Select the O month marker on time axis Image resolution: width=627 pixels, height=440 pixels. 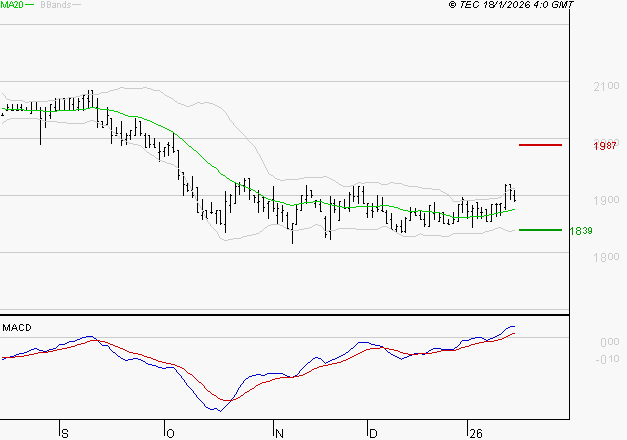(168, 434)
